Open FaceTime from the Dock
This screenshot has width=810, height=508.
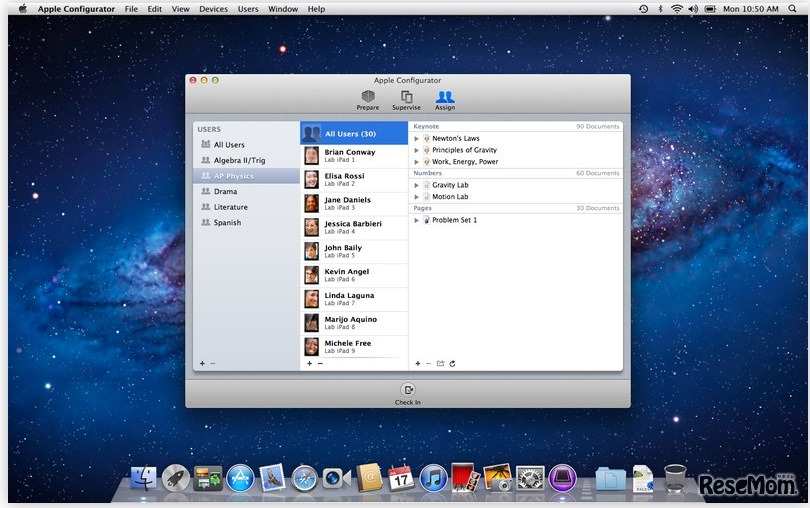tap(336, 479)
